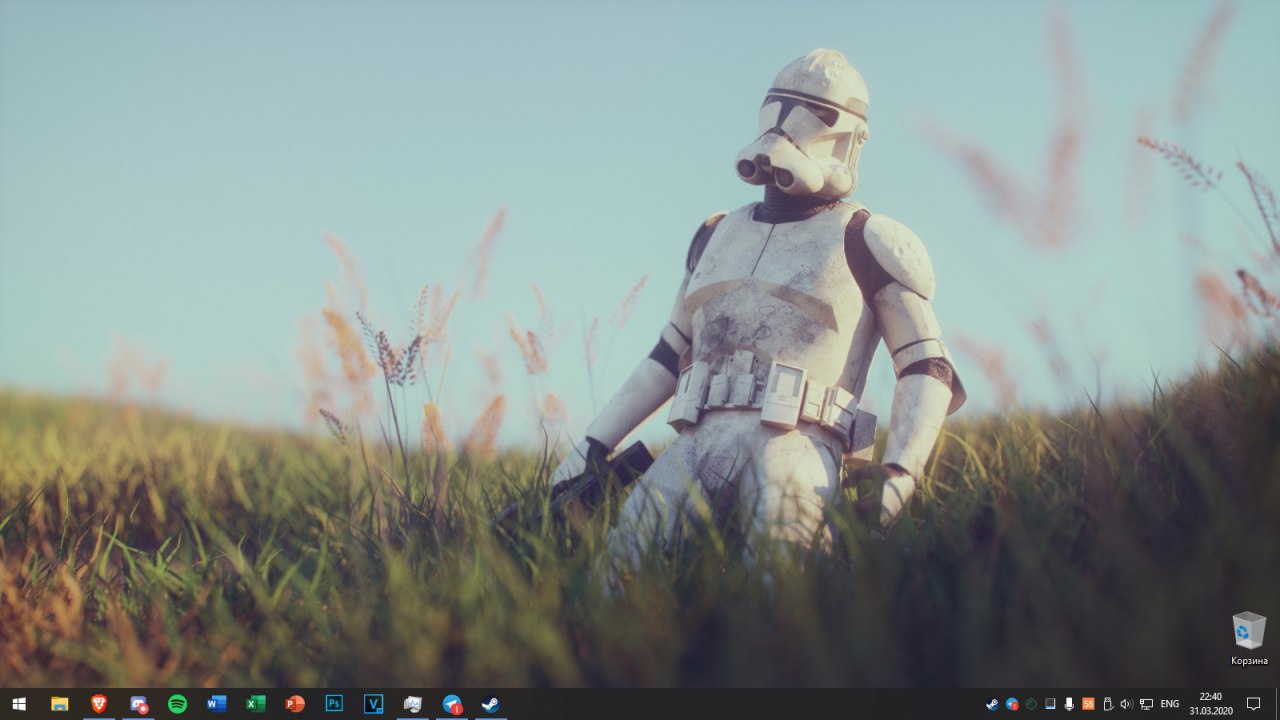Launch PowerPoint from the taskbar
Screen dimensions: 1280x720
[x=294, y=704]
